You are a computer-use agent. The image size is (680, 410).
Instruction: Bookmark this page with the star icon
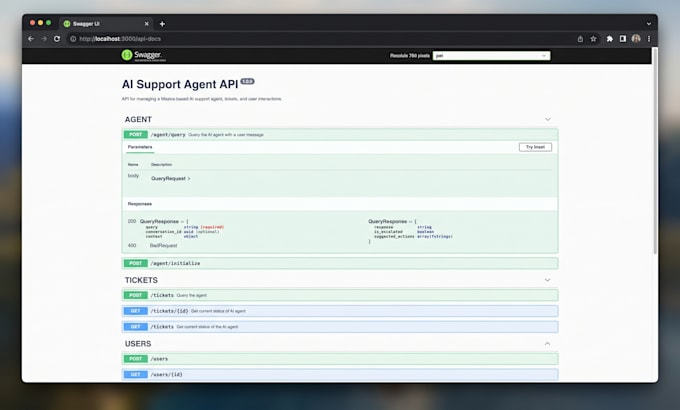pos(593,39)
